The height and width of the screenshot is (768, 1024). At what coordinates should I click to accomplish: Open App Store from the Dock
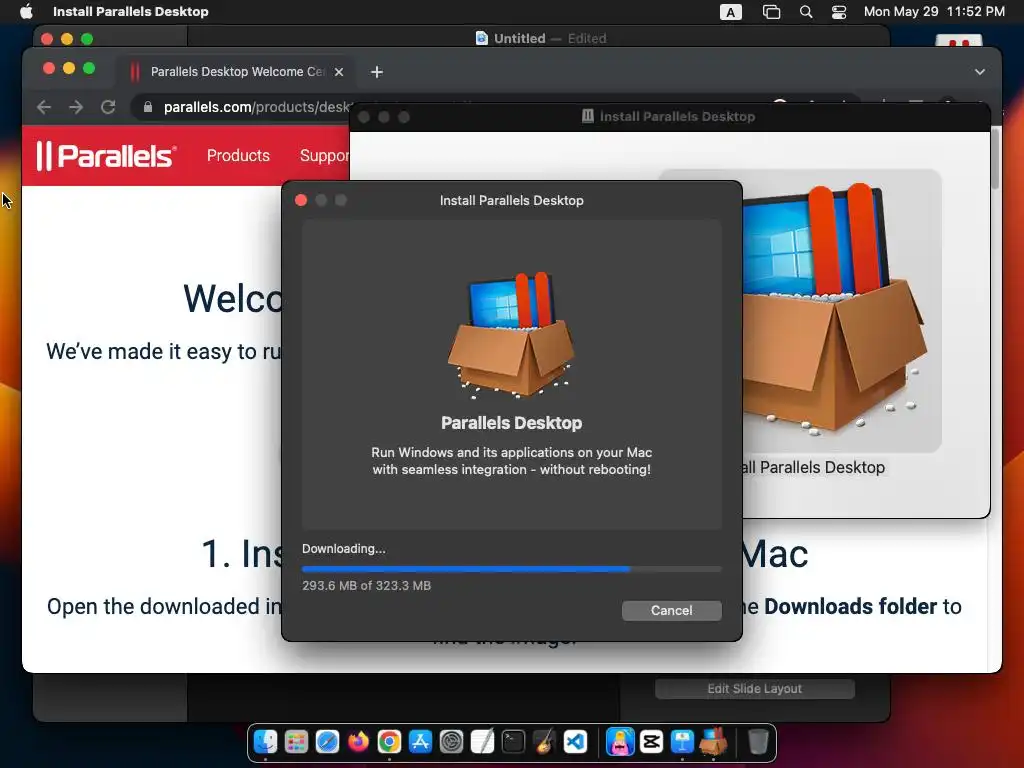(x=420, y=742)
